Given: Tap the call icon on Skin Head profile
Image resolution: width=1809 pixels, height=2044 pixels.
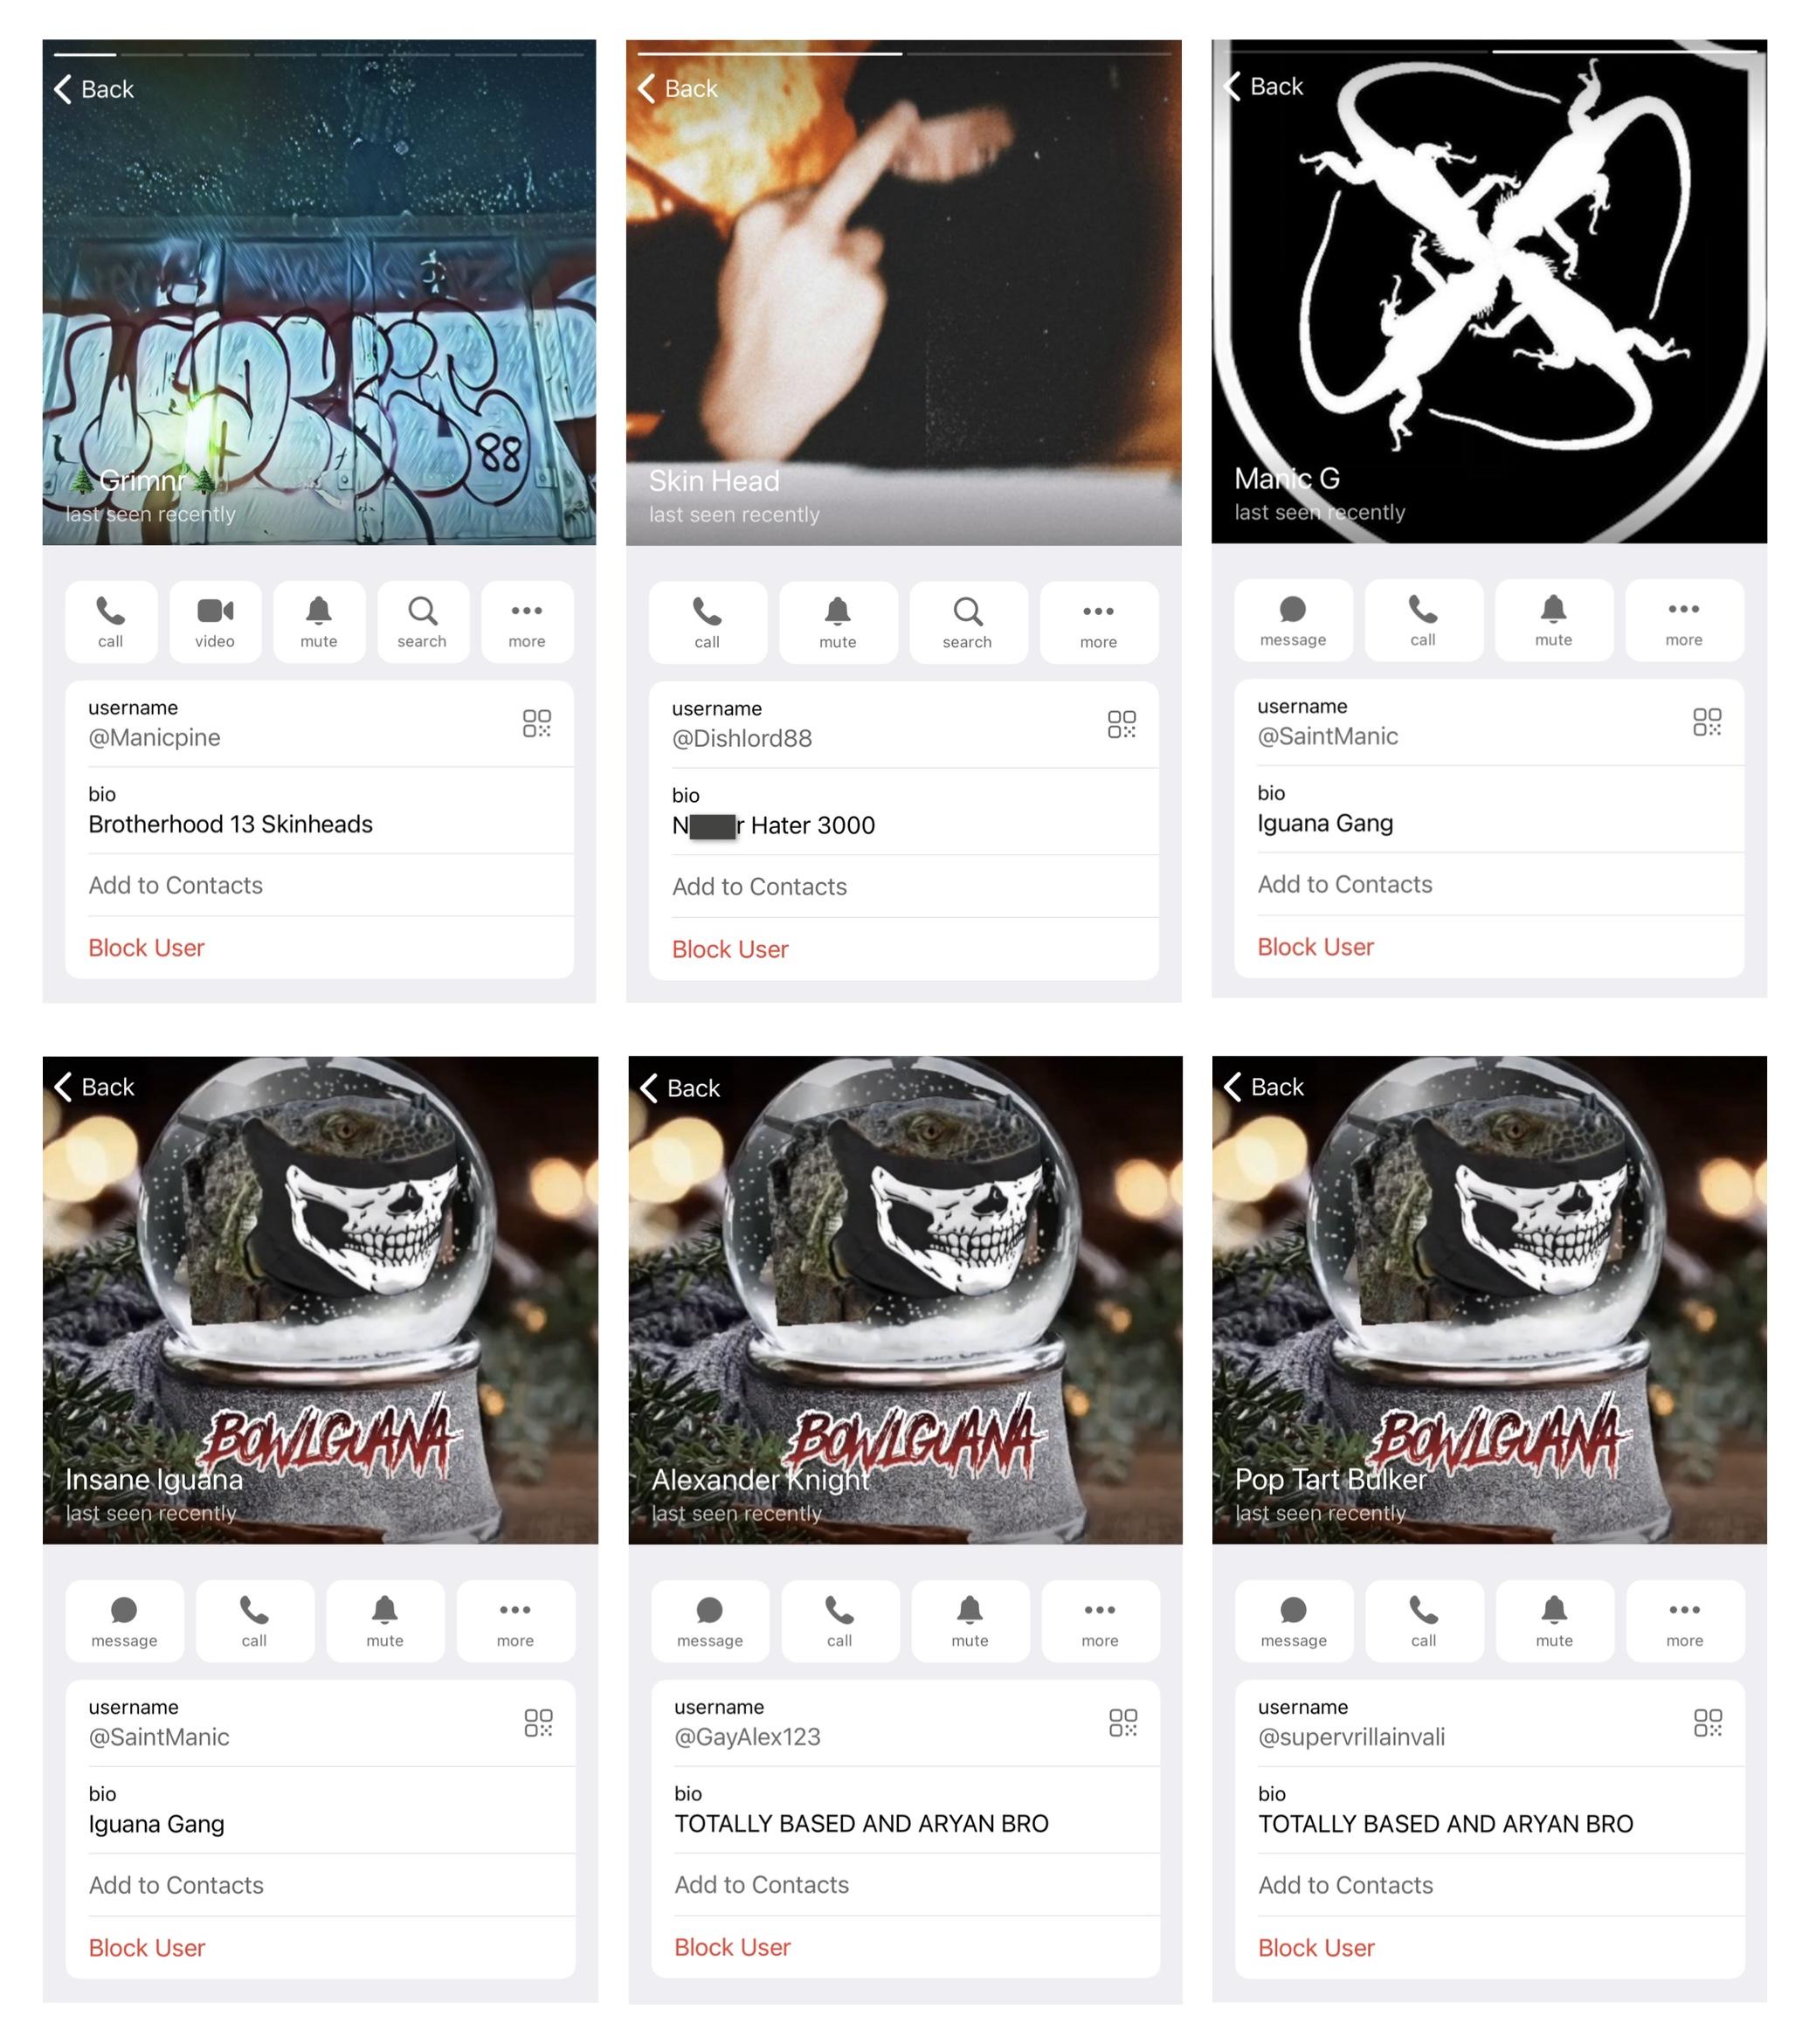Looking at the screenshot, I should click(x=707, y=622).
